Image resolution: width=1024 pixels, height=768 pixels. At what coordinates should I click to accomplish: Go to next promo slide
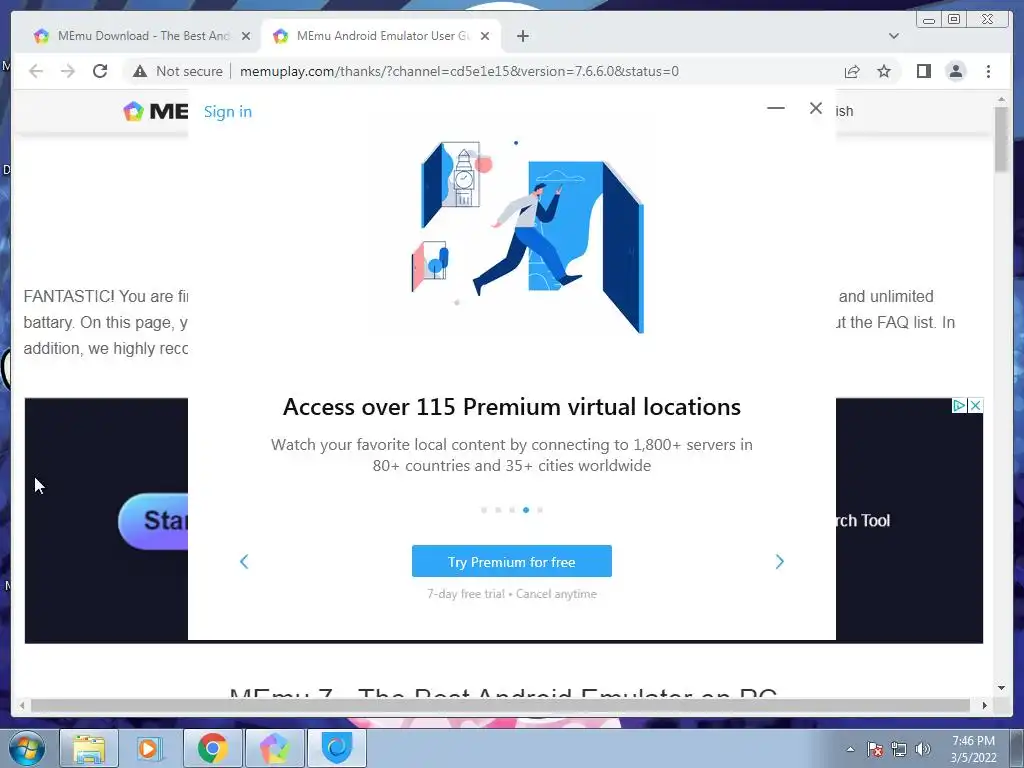779,562
